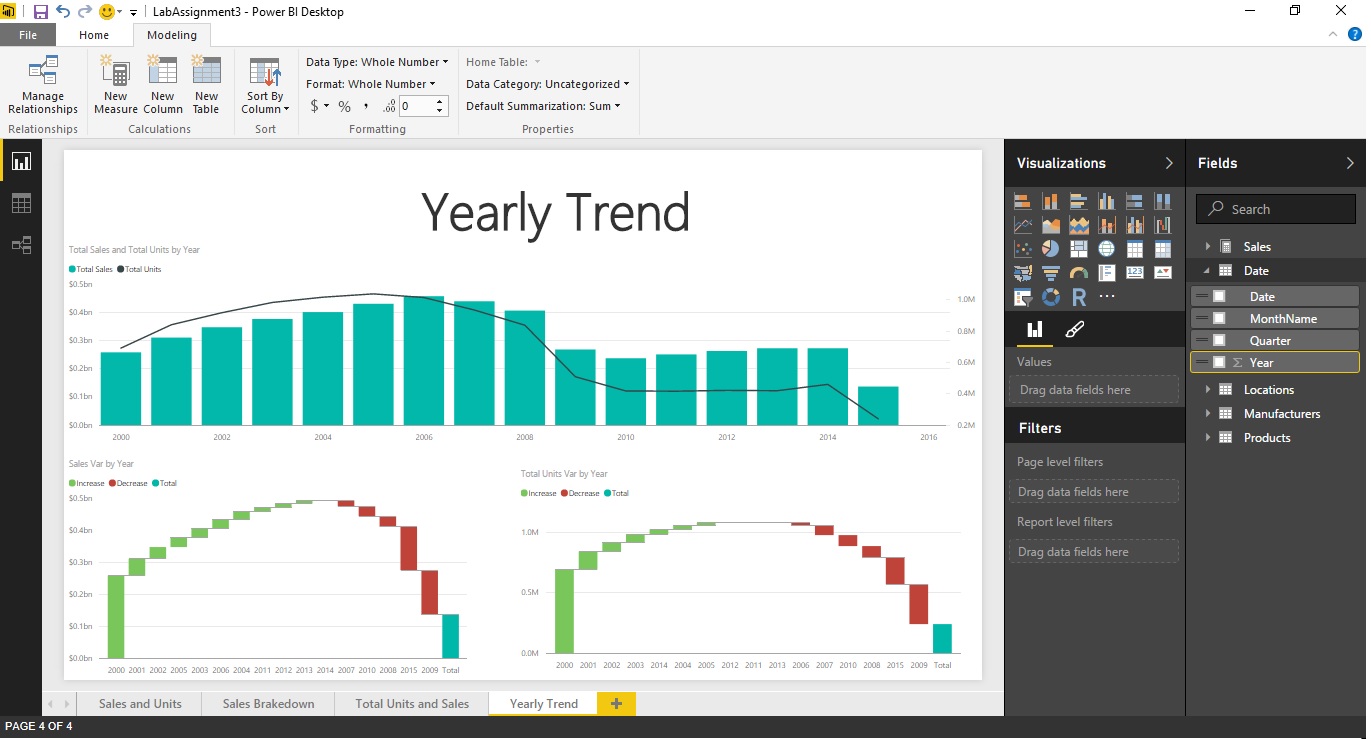Create a New Table
The image size is (1371, 739).
(206, 86)
